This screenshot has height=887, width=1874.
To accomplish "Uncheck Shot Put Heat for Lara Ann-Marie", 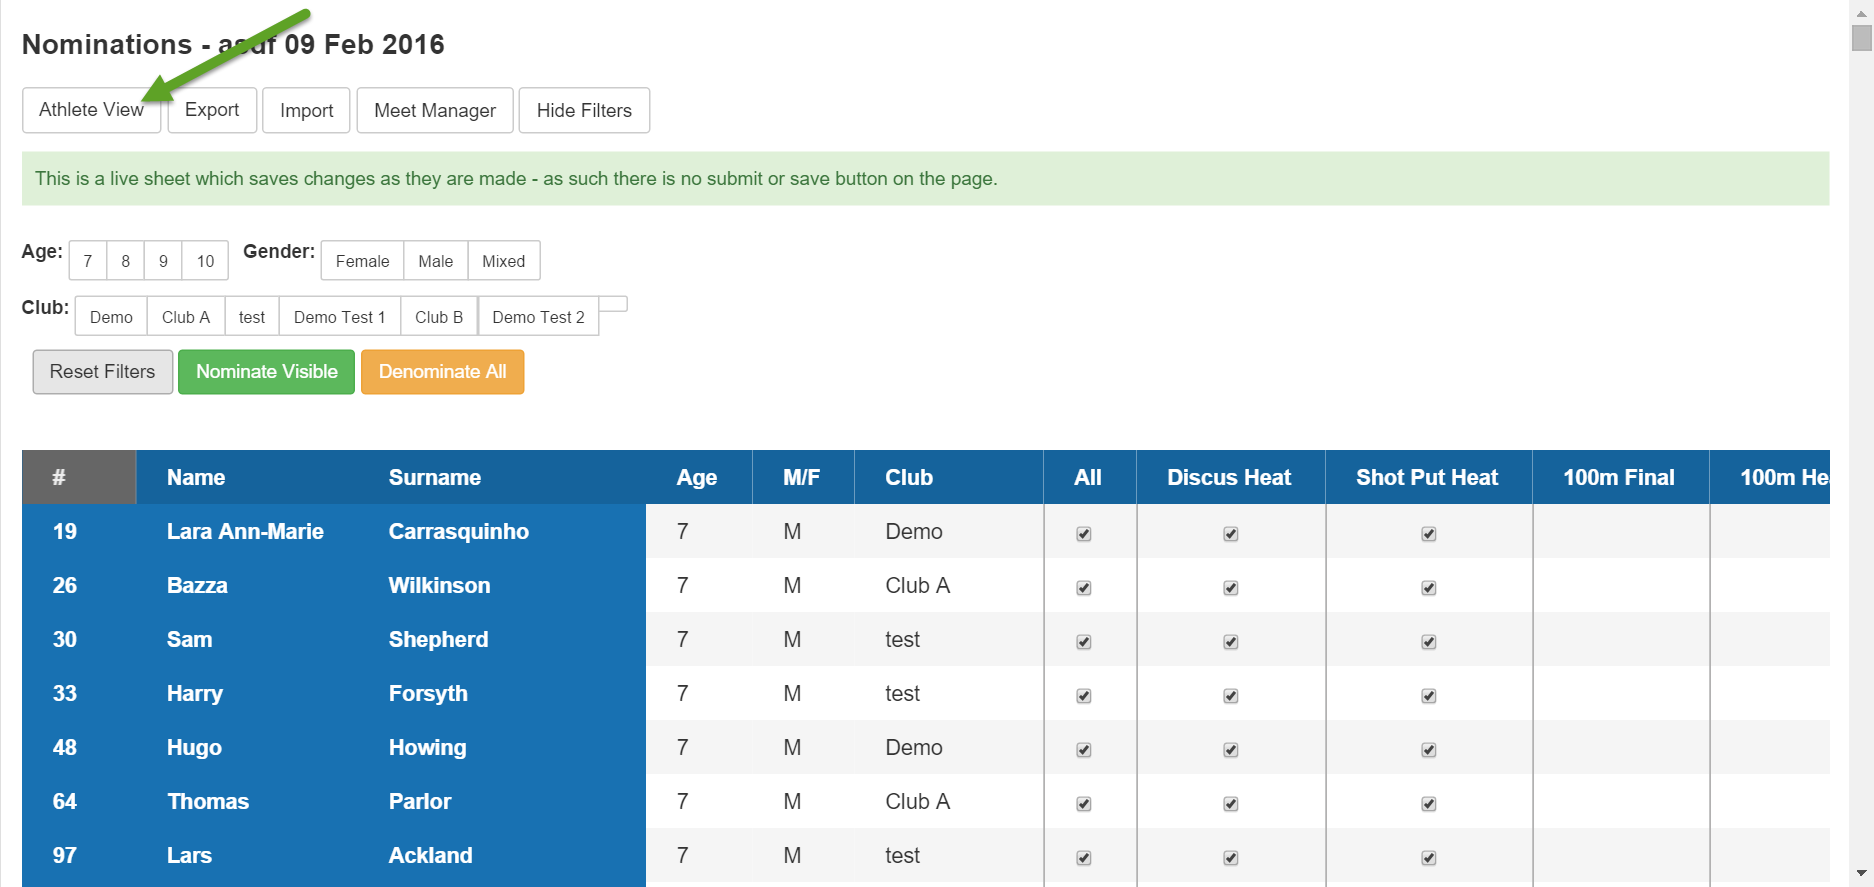I will pyautogui.click(x=1429, y=534).
